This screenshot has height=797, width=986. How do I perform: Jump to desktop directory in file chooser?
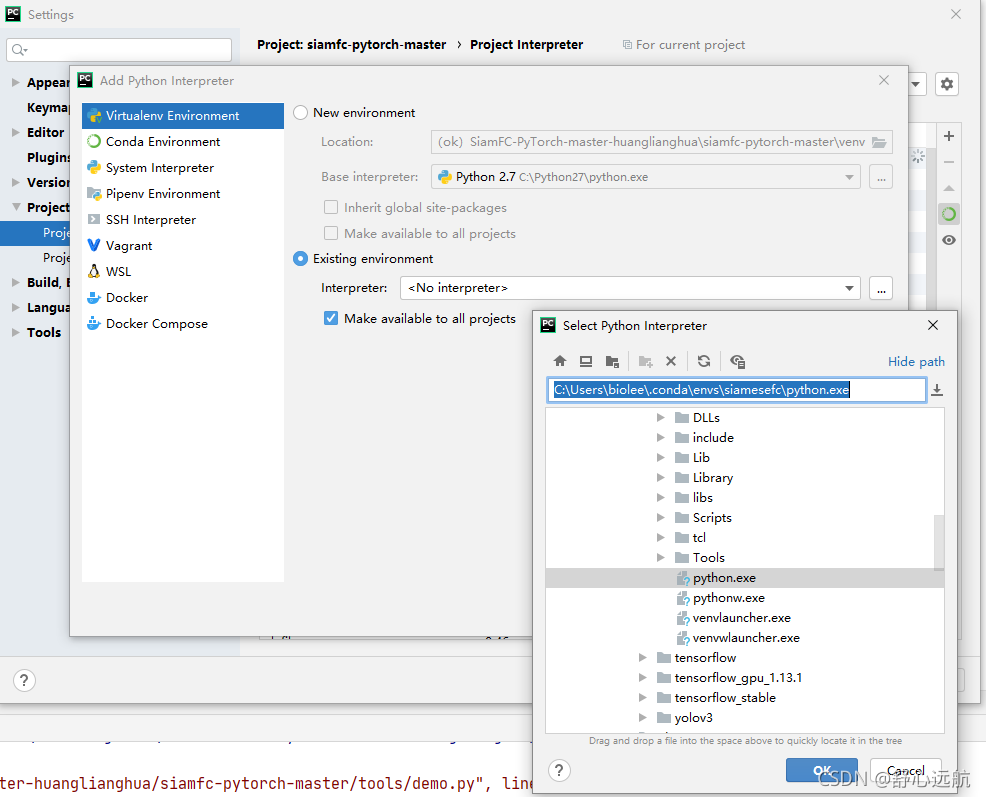tap(586, 361)
